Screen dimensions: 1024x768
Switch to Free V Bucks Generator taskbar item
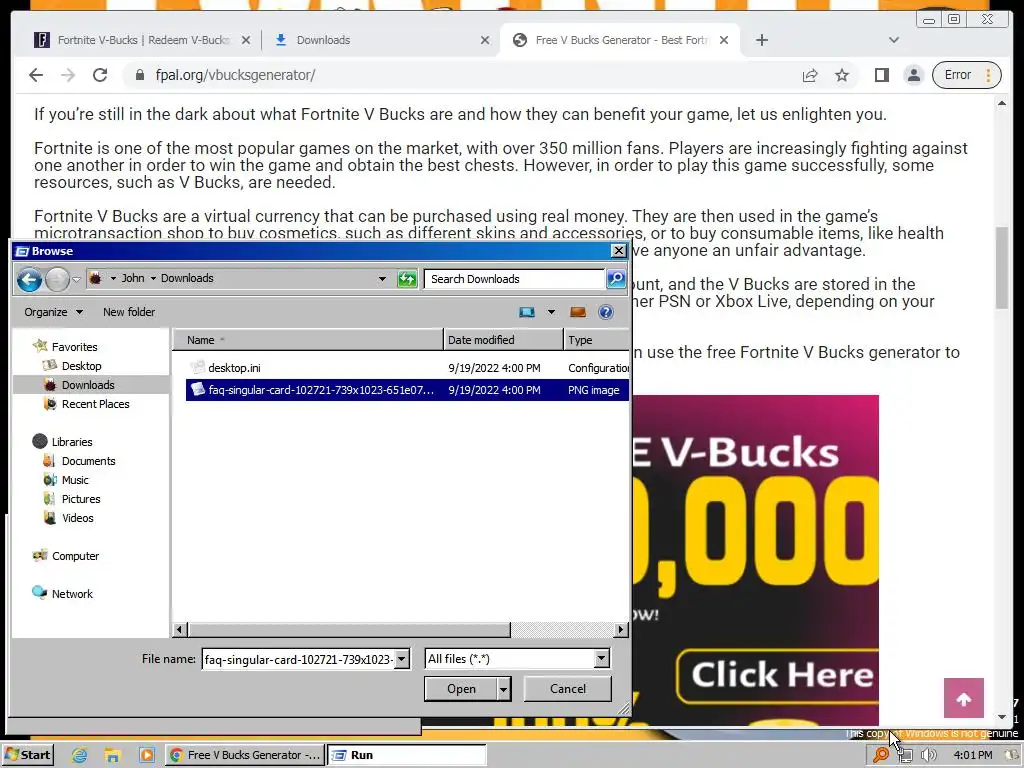point(244,755)
